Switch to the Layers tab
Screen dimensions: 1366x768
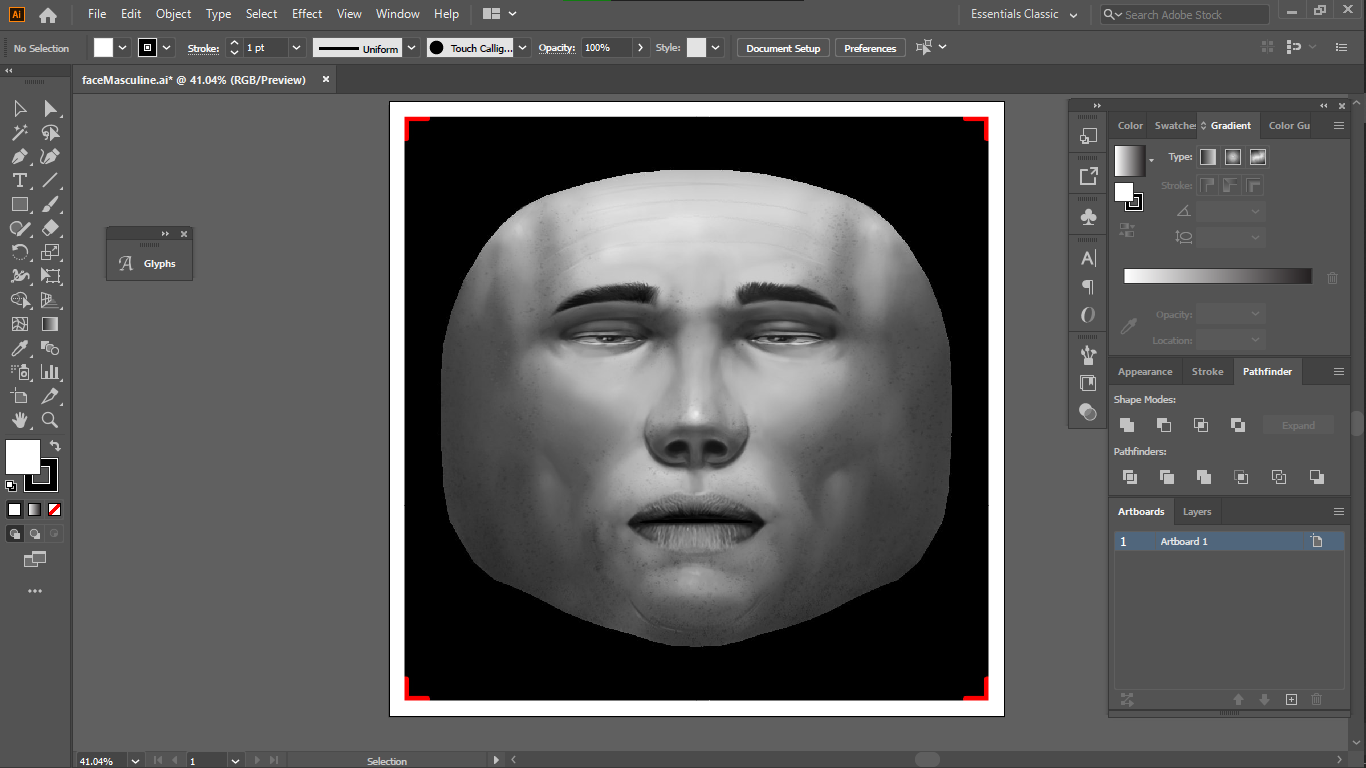(1197, 511)
